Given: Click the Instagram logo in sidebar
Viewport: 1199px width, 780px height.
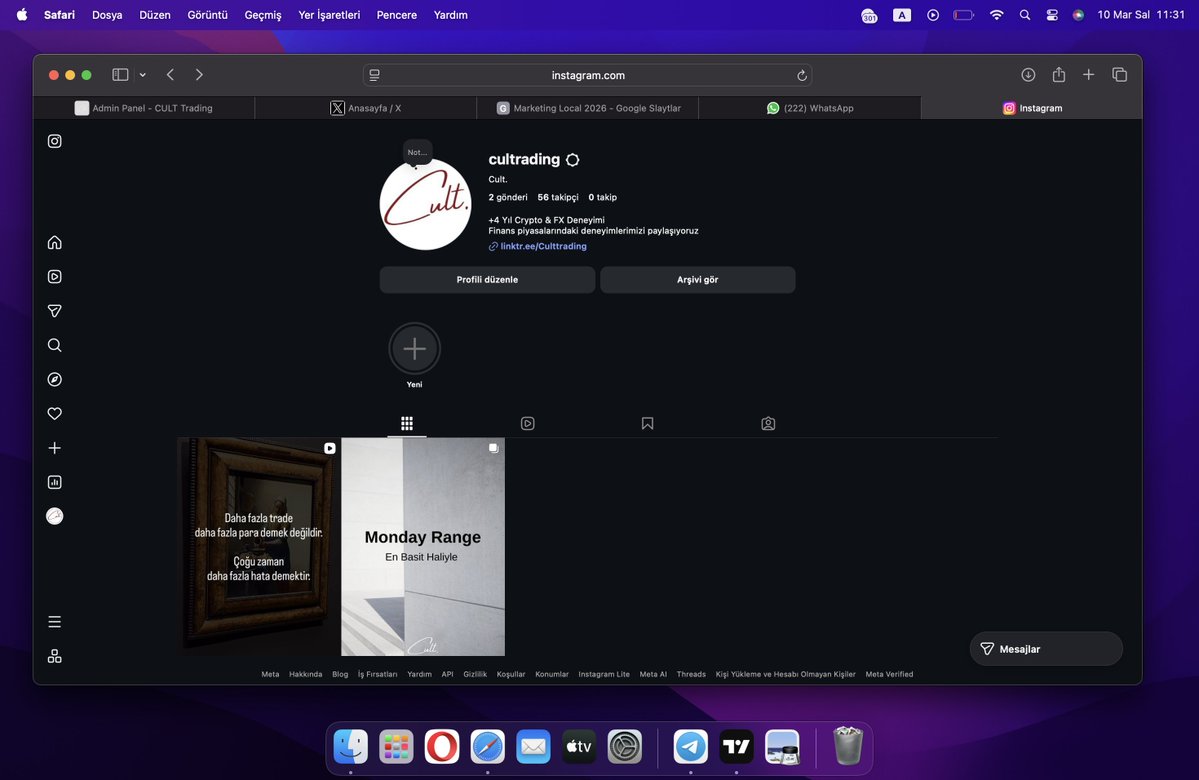Looking at the screenshot, I should tap(54, 141).
